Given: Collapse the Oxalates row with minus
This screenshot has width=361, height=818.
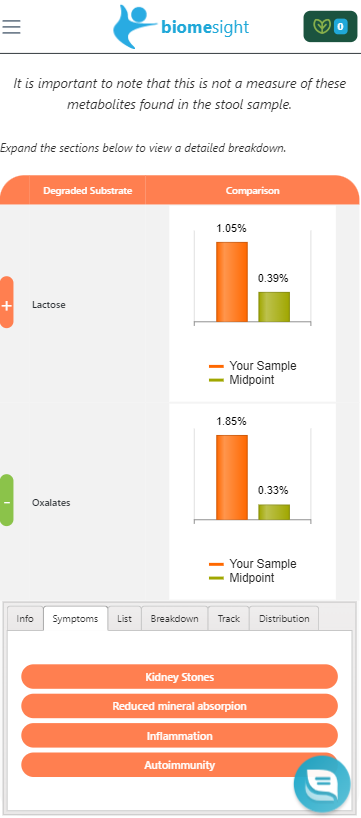Looking at the screenshot, I should point(6,502).
